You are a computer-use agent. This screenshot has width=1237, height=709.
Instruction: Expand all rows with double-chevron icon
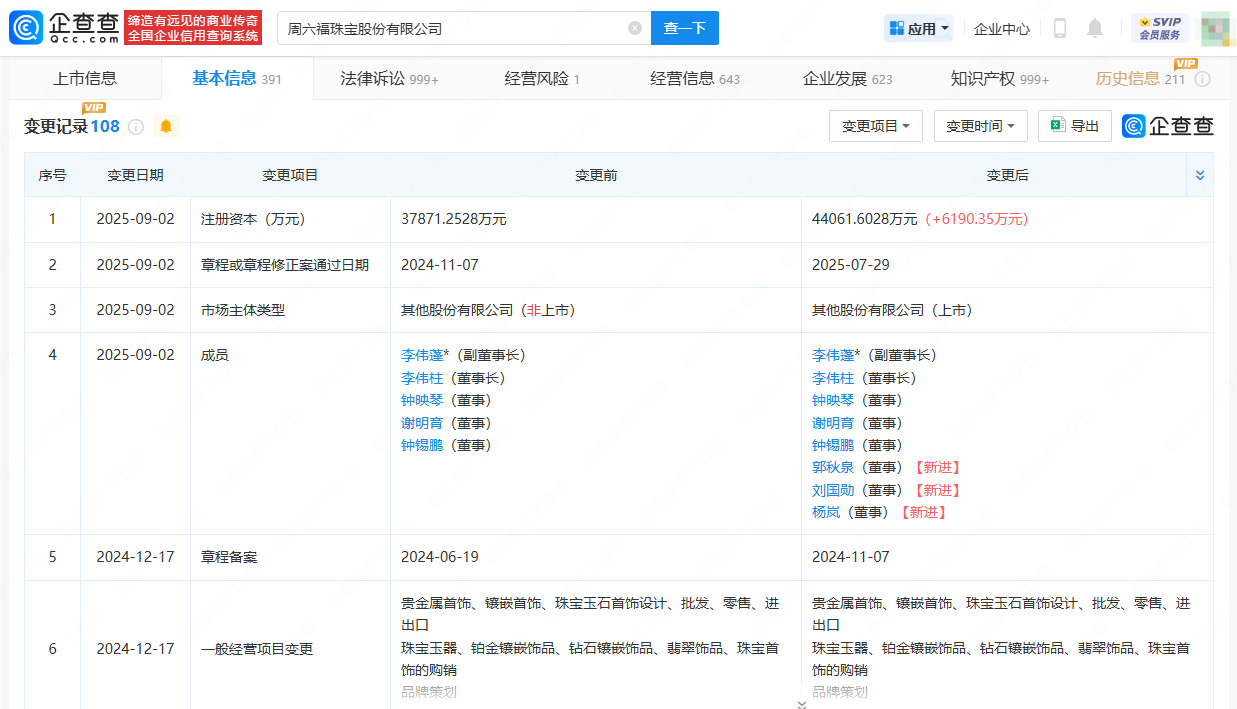(1200, 175)
